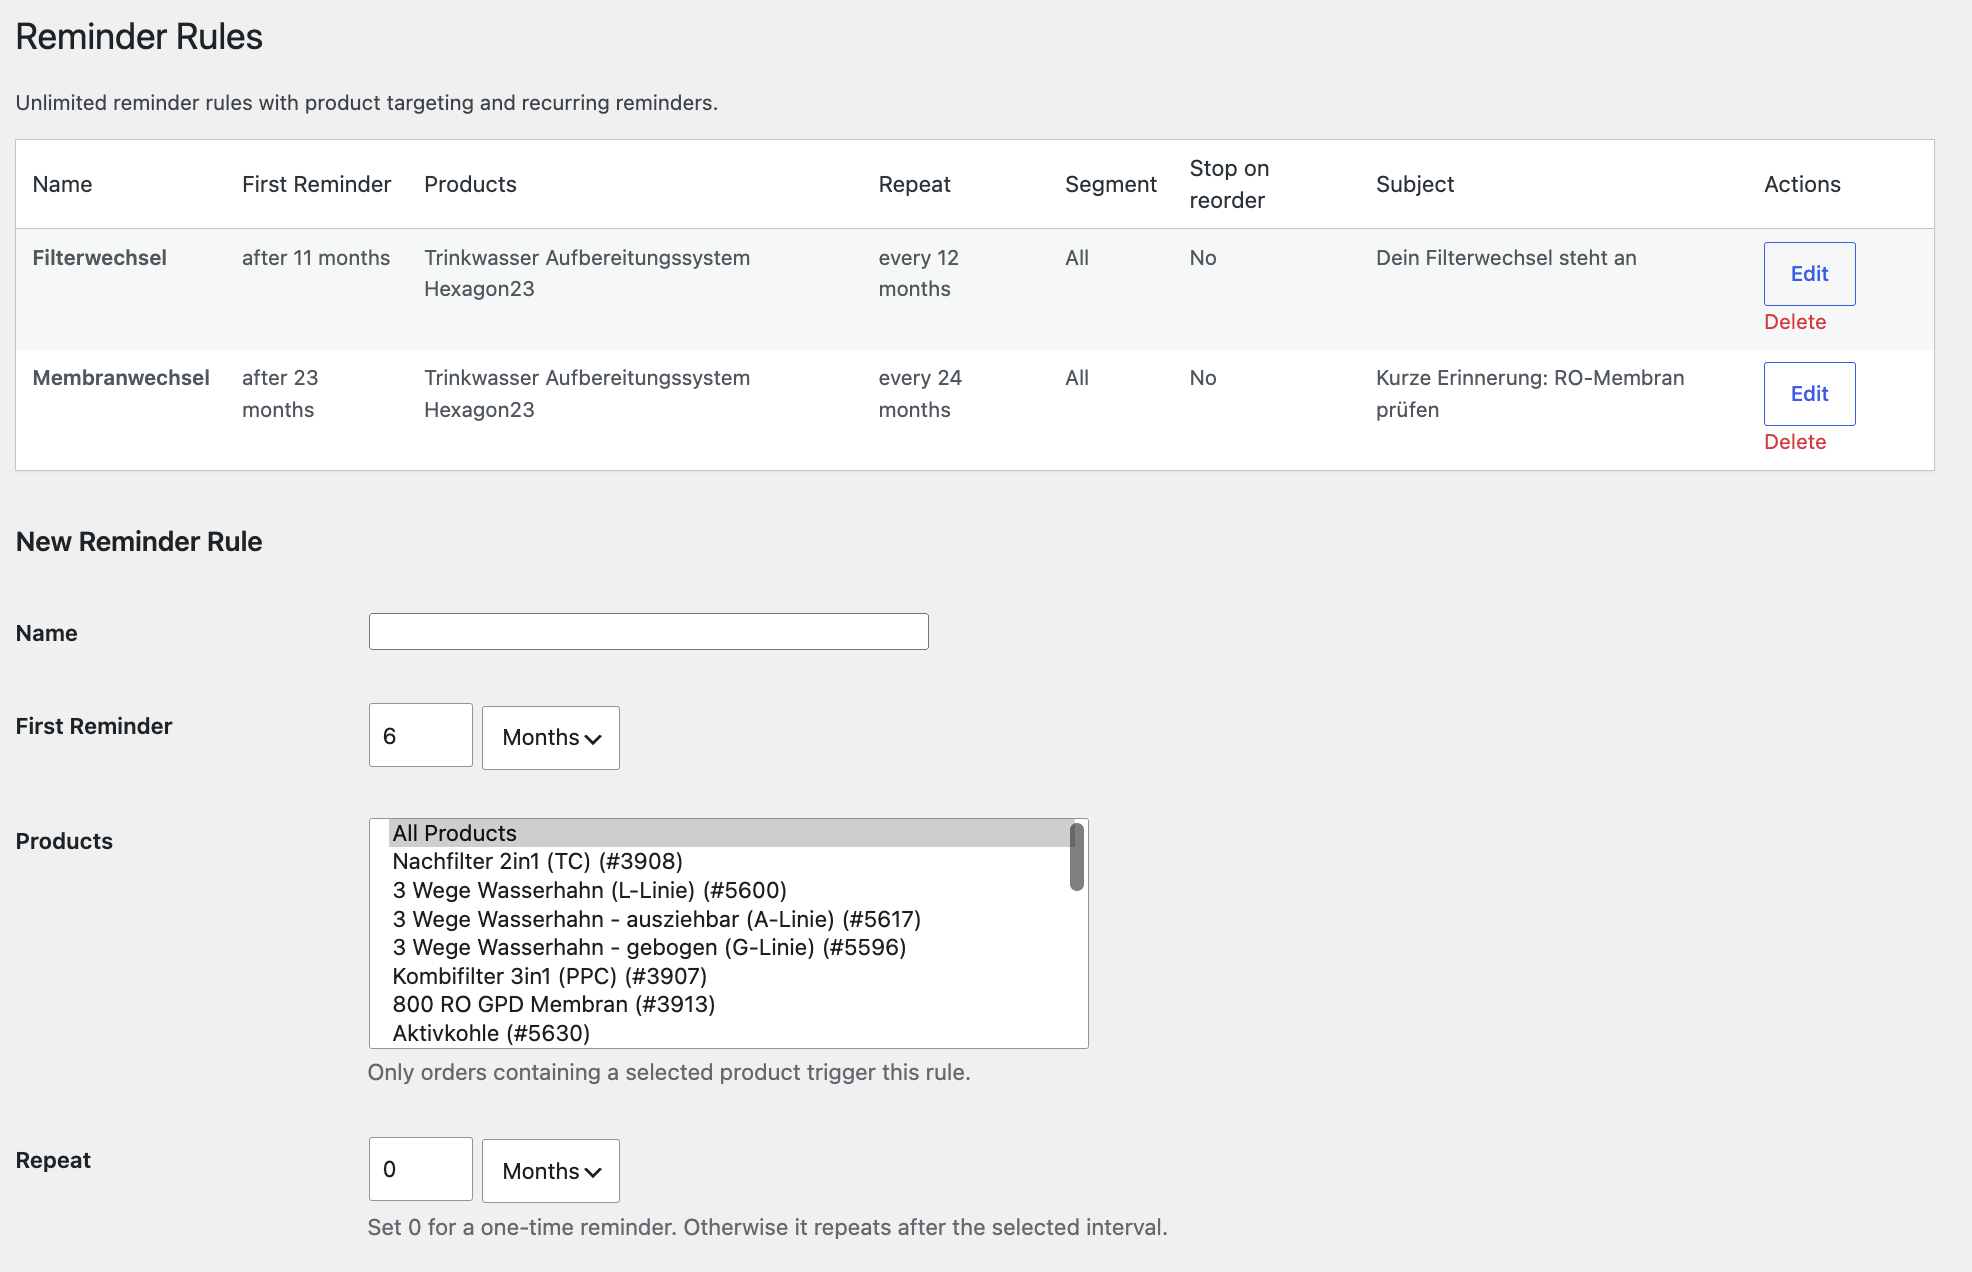The image size is (1972, 1272).
Task: Click 'after 23 months' cell
Action: click(280, 394)
